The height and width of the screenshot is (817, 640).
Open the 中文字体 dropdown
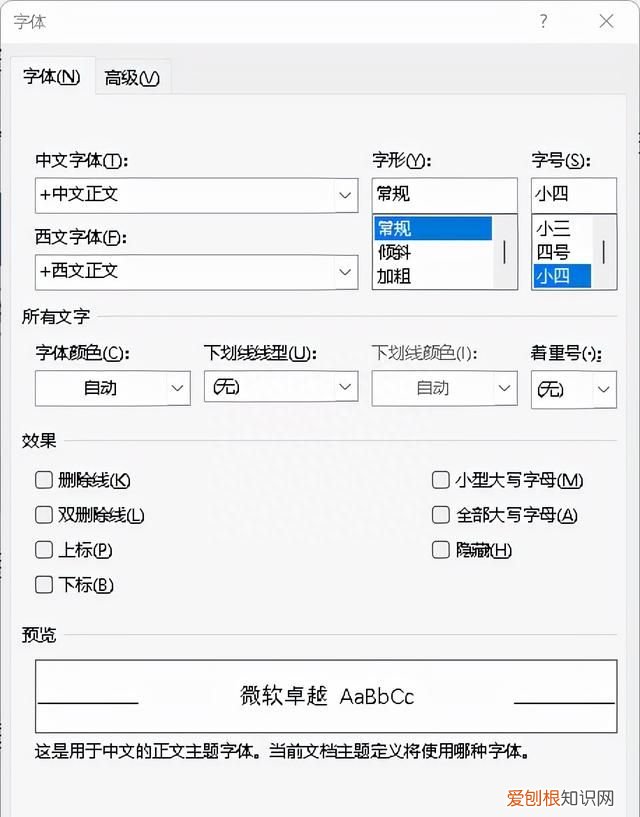tap(345, 195)
